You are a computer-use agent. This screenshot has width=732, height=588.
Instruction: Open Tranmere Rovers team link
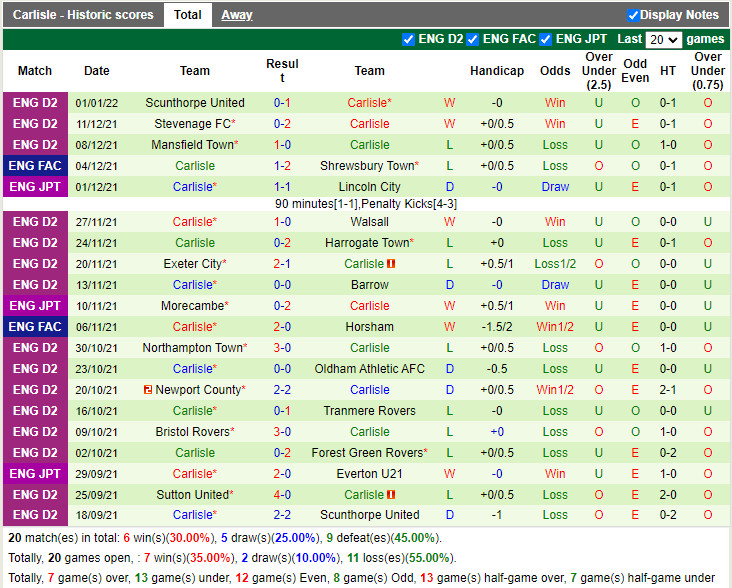[x=369, y=411]
